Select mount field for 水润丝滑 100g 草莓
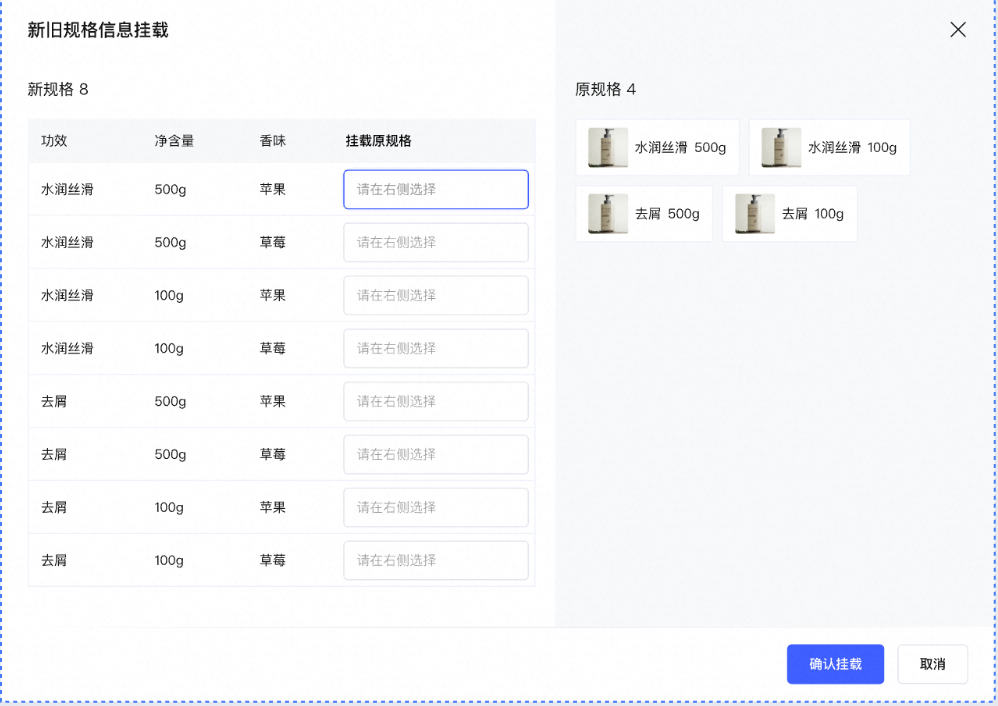Screen dimensions: 998x706 (436, 348)
